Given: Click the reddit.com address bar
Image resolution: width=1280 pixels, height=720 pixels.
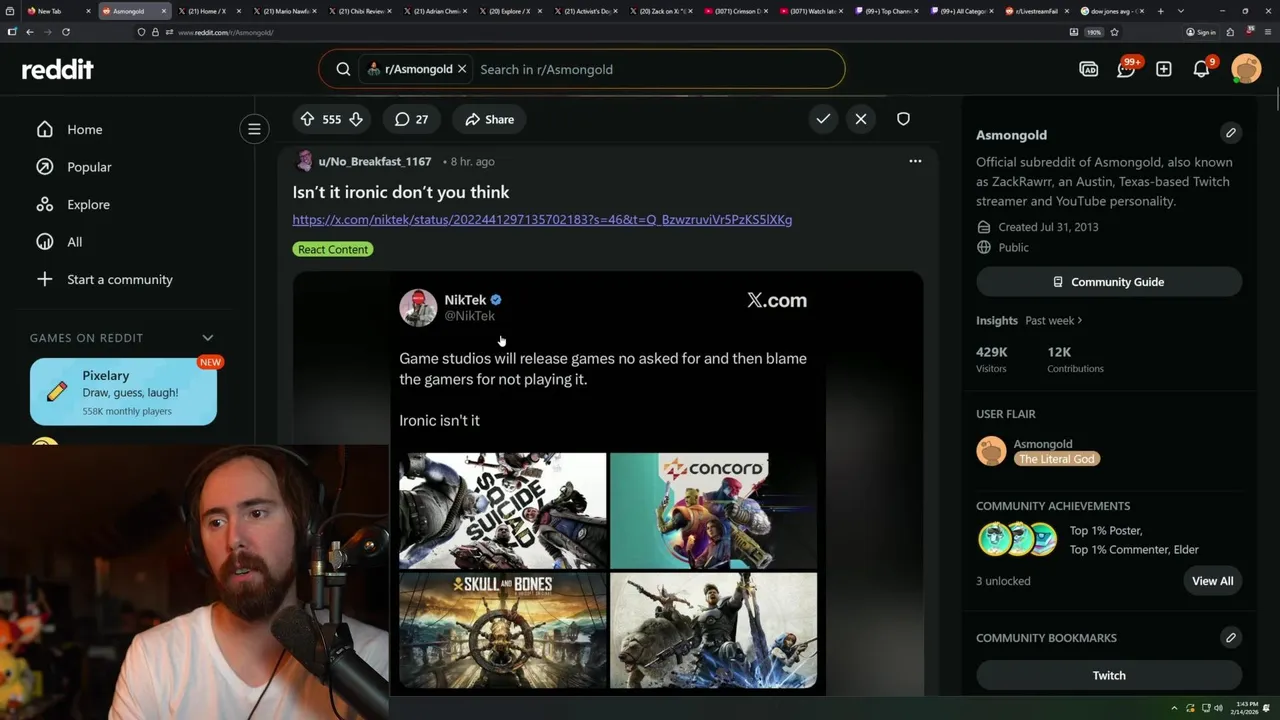Looking at the screenshot, I should 600,32.
